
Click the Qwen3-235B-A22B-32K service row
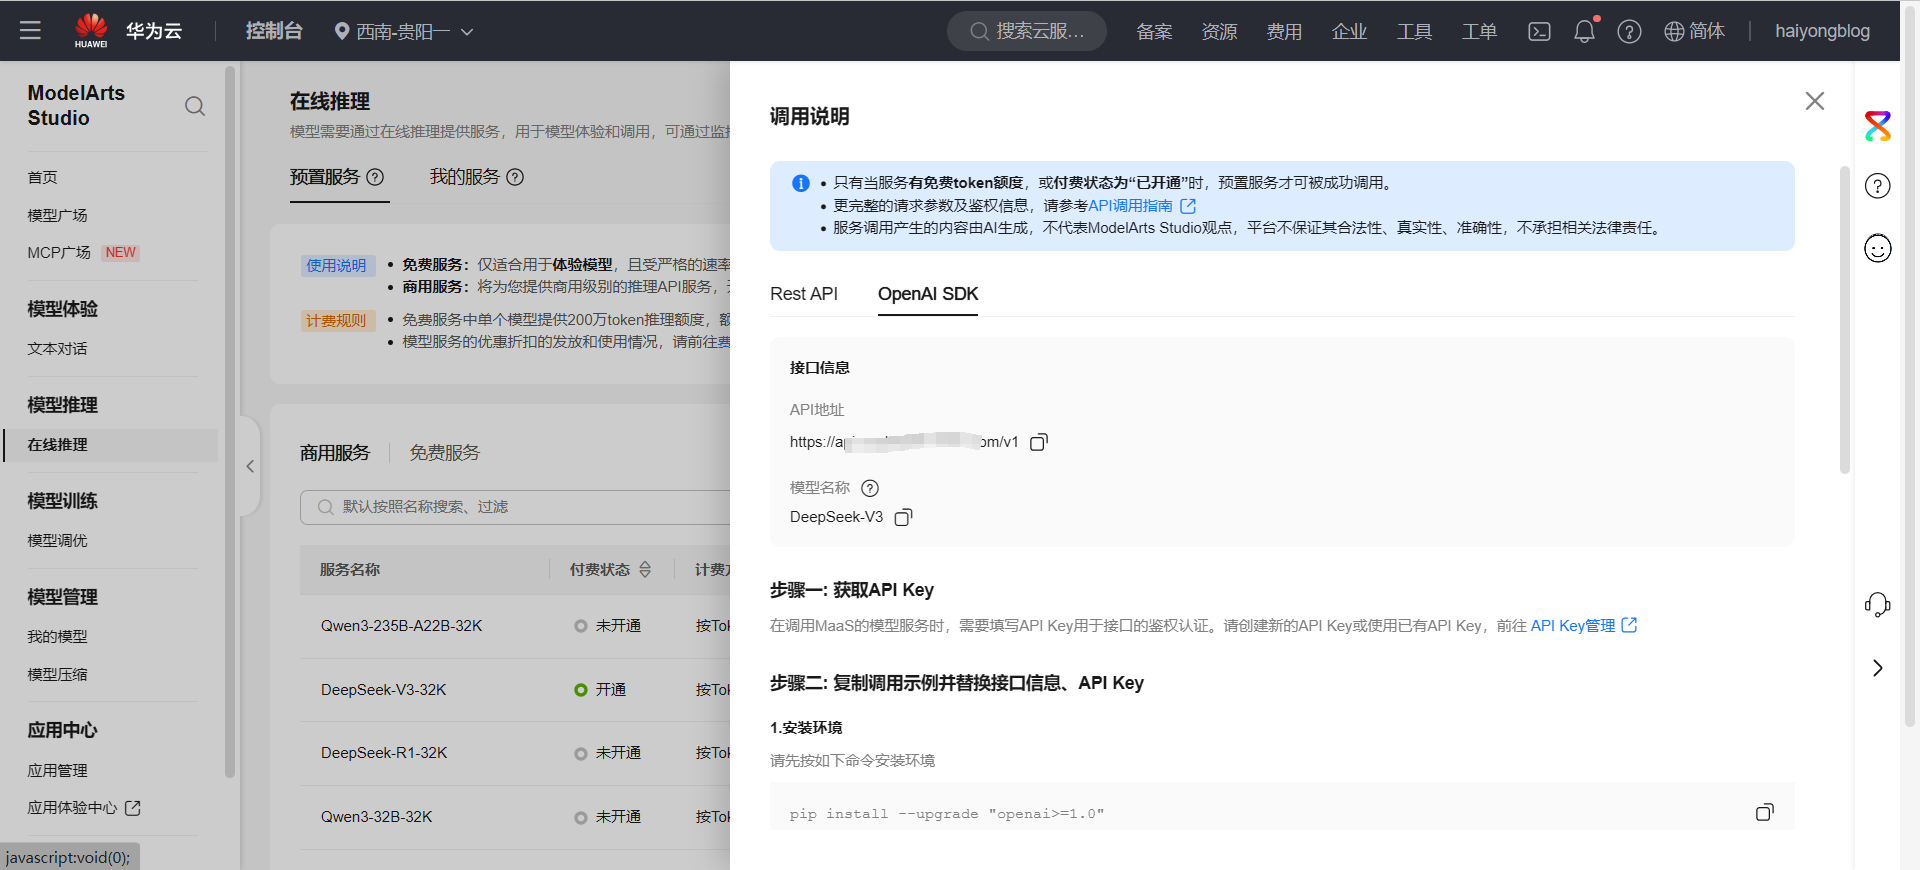point(515,626)
